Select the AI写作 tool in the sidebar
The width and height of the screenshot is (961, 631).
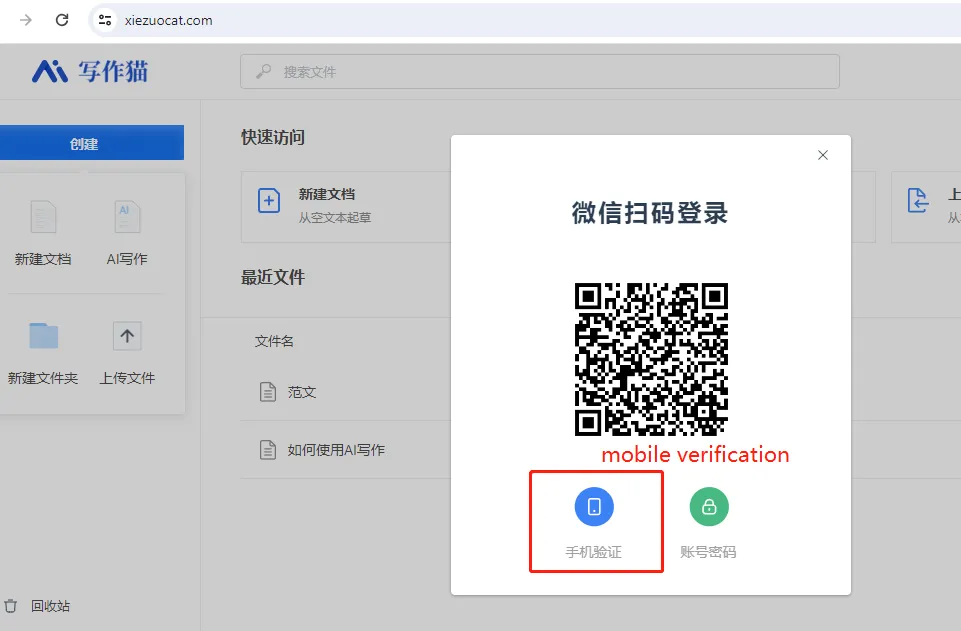pos(126,228)
